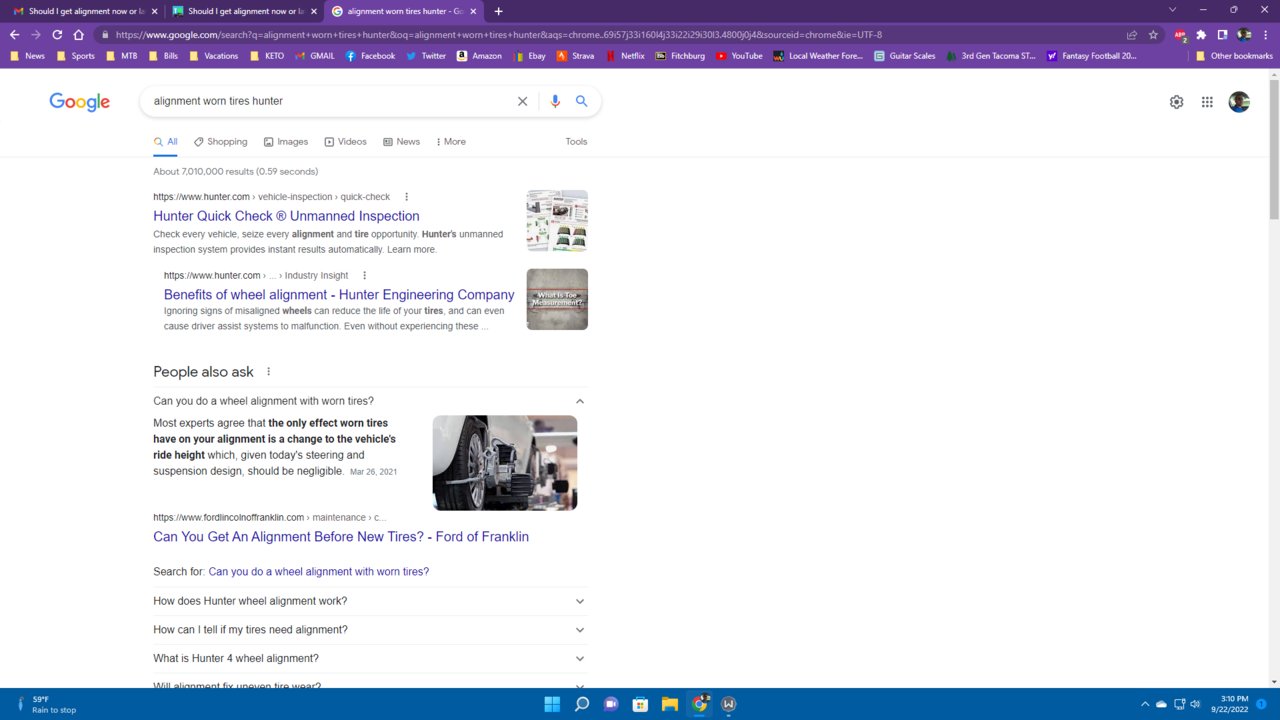The image size is (1280, 720).
Task: Open Benefits of wheel alignment link
Action: tap(339, 295)
